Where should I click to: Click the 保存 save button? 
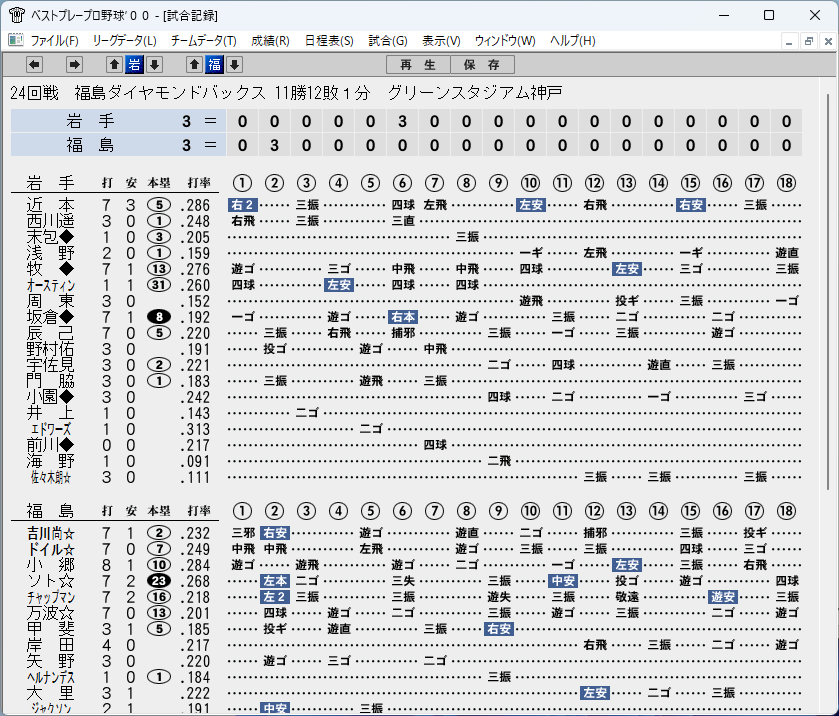coord(482,65)
